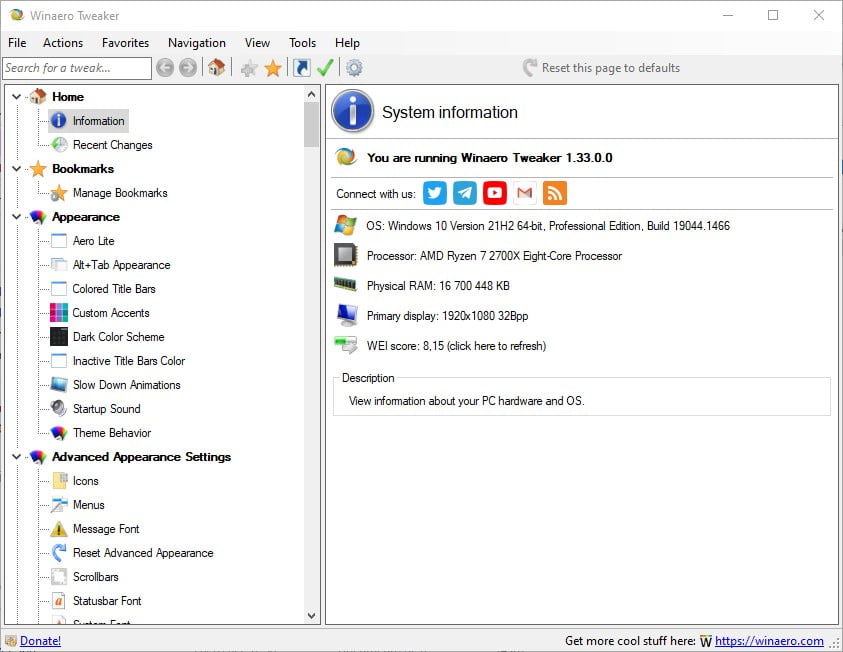Click the Processor AMD Ryzen text

tap(494, 256)
